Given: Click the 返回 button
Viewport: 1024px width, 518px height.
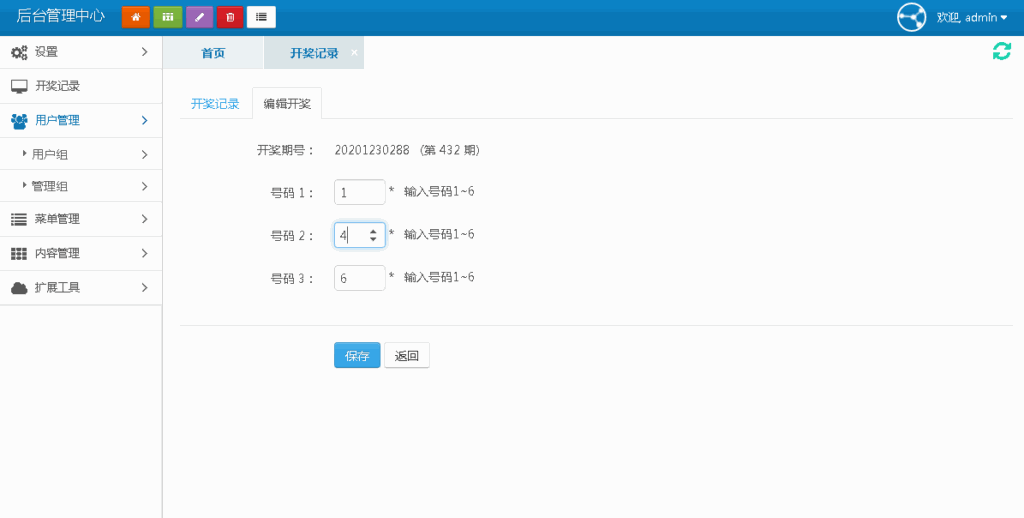Looking at the screenshot, I should coord(407,355).
